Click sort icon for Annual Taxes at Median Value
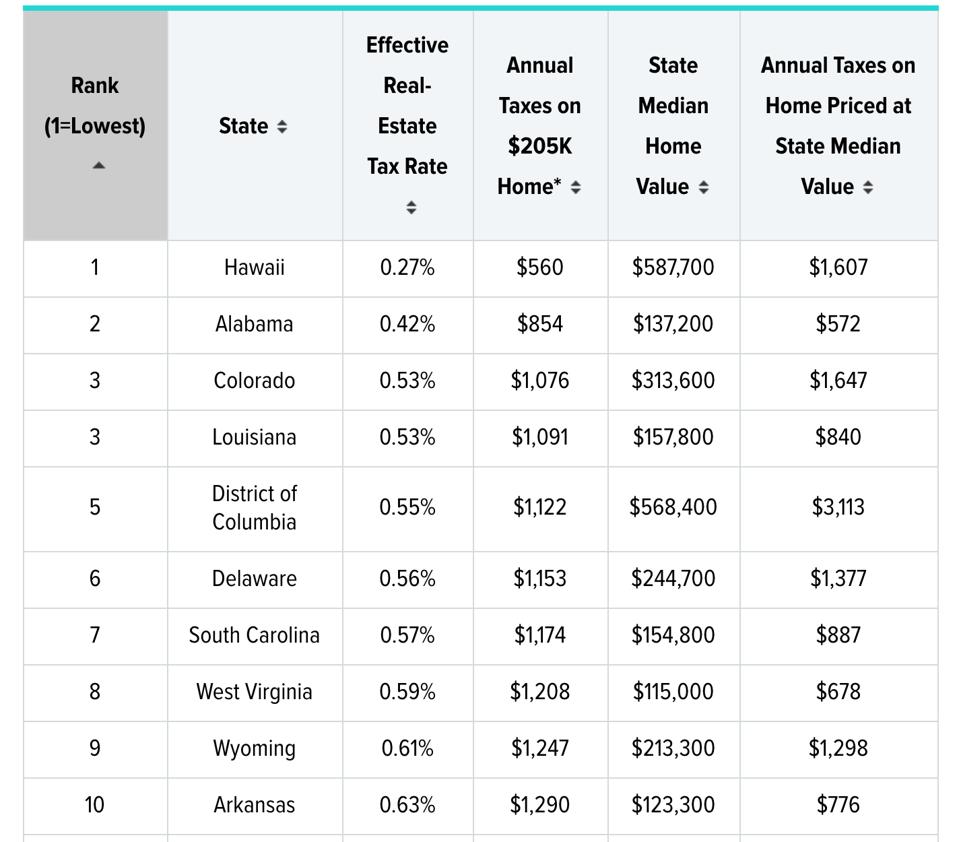959x842 pixels. click(867, 188)
